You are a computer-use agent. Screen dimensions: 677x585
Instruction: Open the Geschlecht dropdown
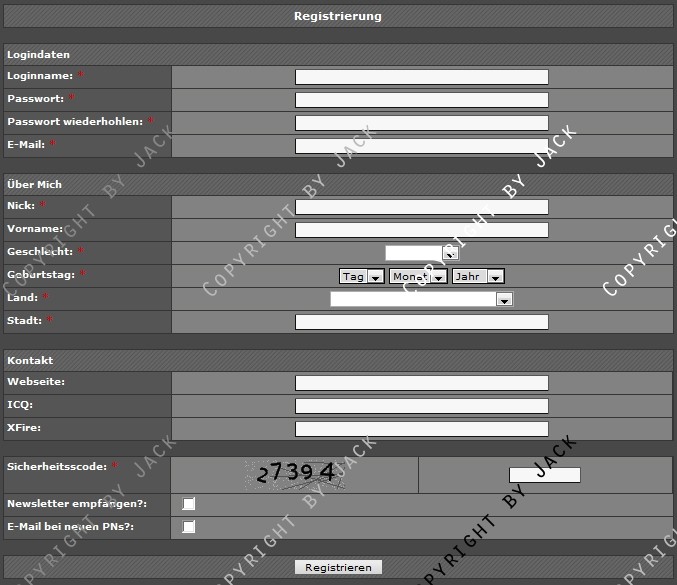(422, 253)
